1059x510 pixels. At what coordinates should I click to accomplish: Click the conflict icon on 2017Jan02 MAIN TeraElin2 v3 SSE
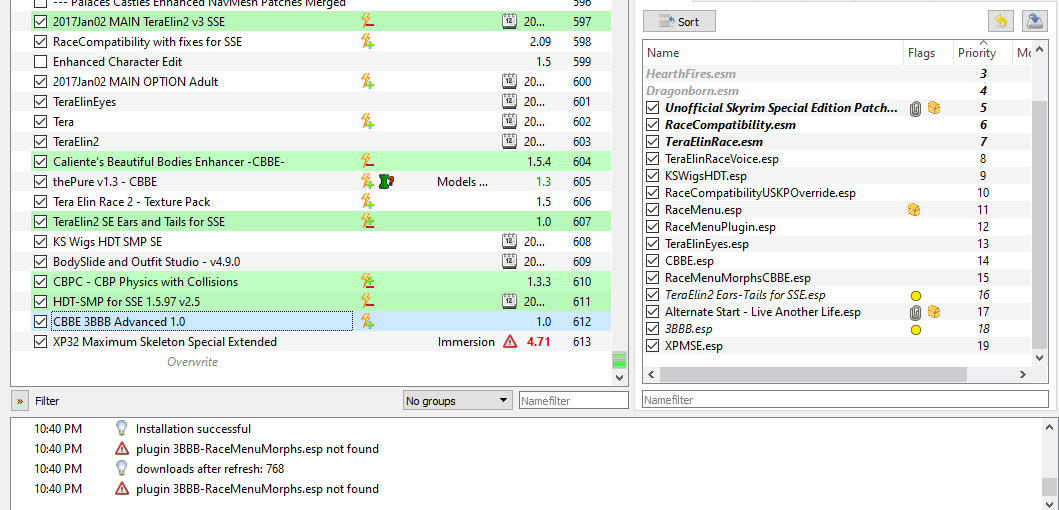click(367, 22)
